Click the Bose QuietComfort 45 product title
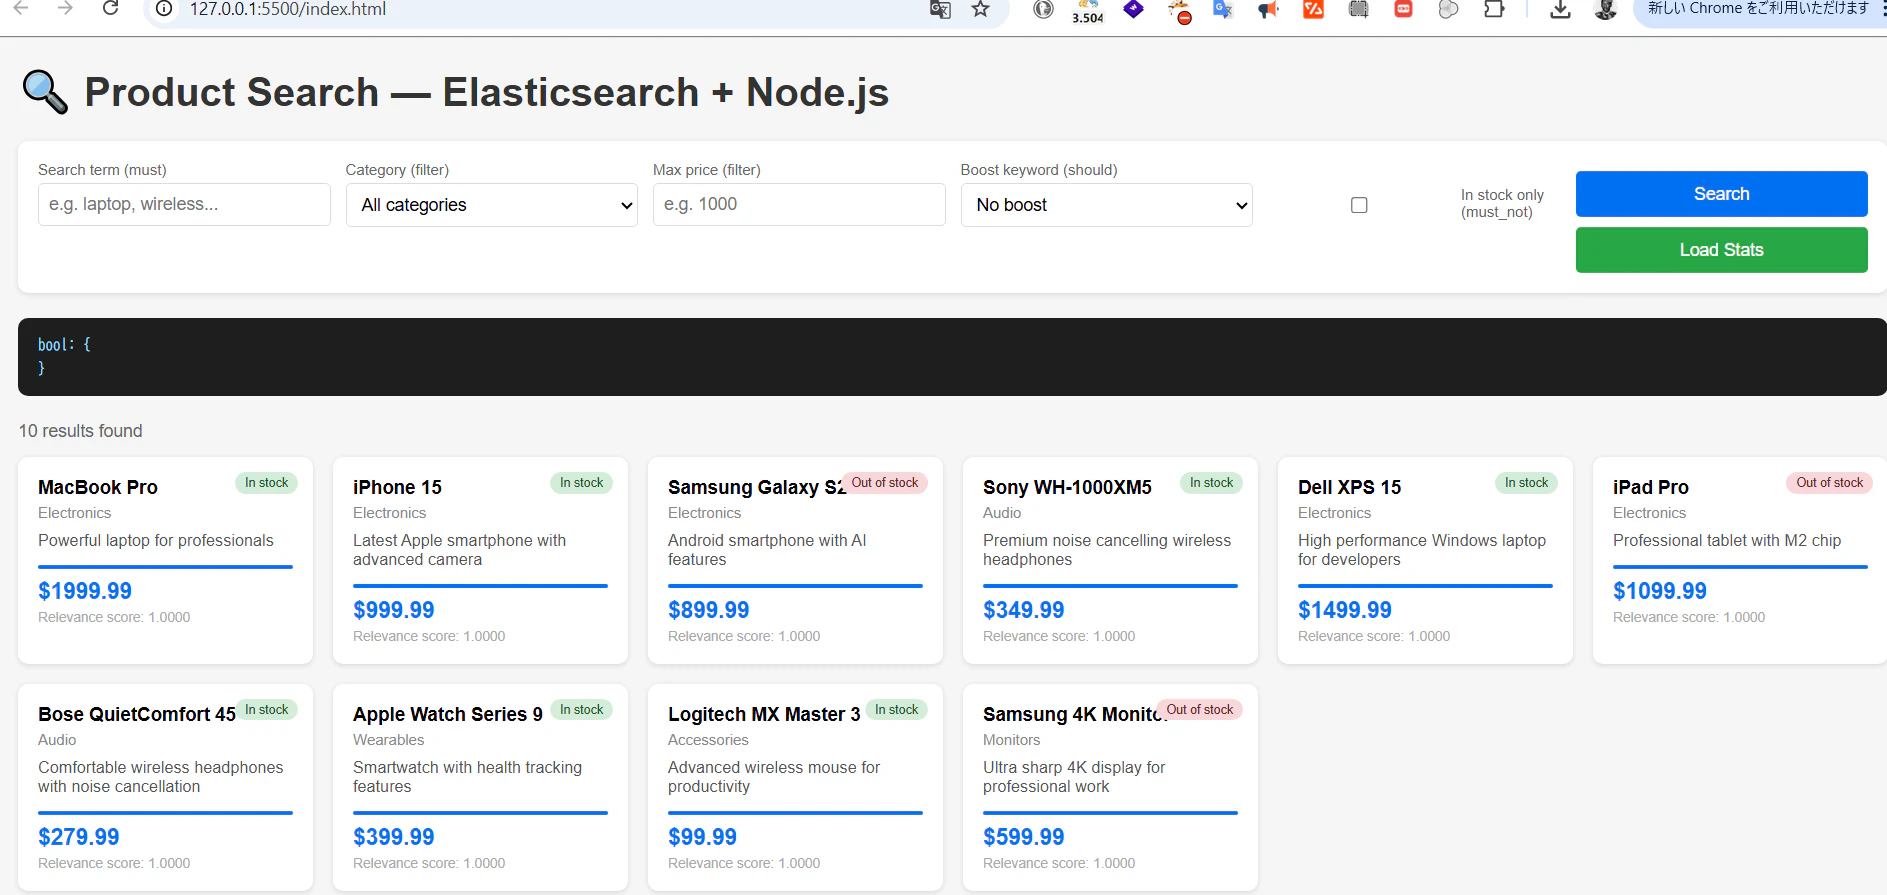This screenshot has height=895, width=1887. 137,714
